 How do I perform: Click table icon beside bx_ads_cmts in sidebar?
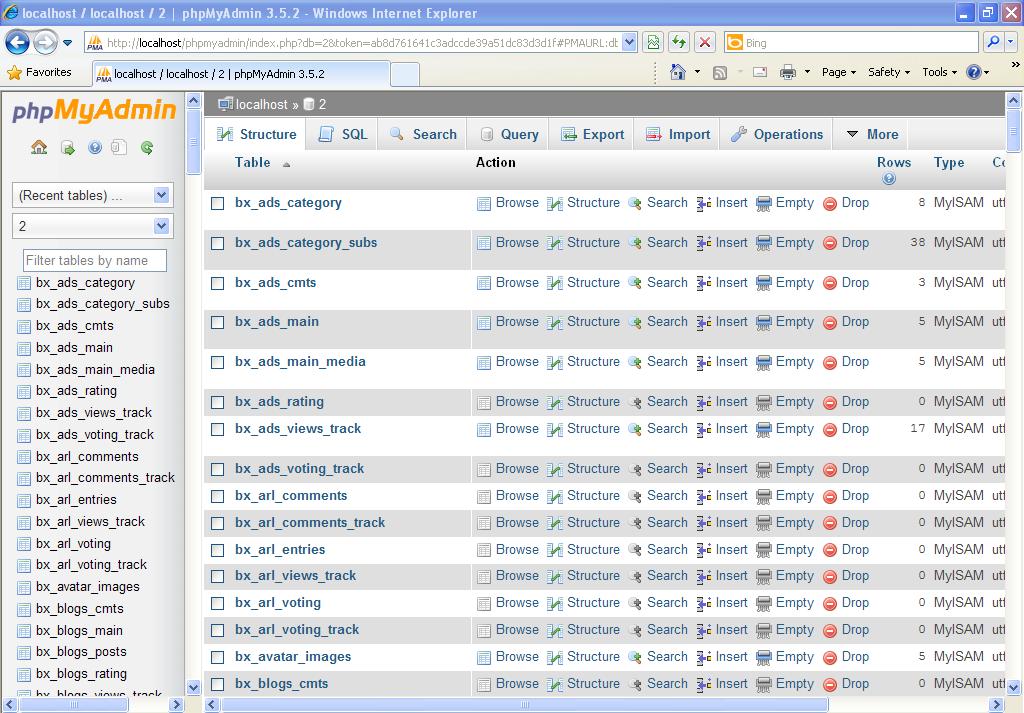(x=24, y=326)
